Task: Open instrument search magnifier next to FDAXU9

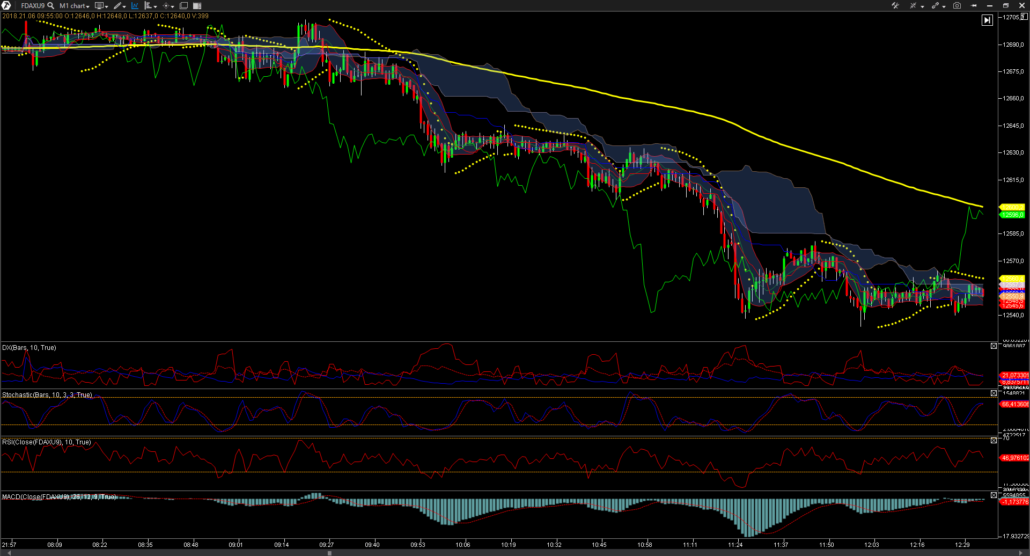Action: pos(51,5)
